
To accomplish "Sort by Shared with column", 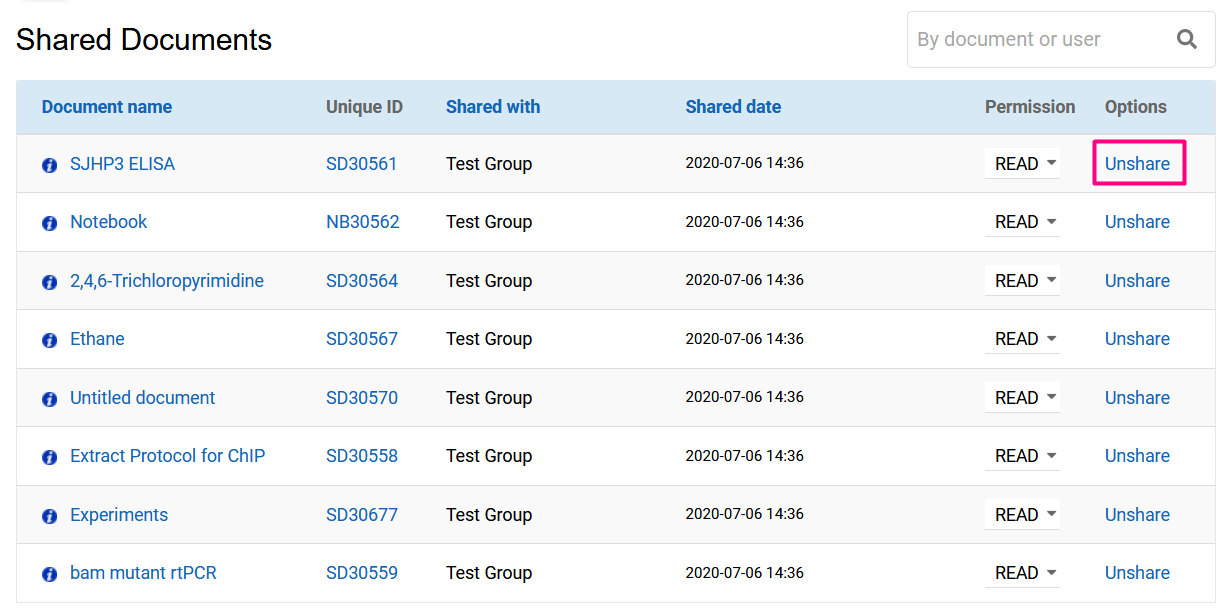I will (x=493, y=107).
